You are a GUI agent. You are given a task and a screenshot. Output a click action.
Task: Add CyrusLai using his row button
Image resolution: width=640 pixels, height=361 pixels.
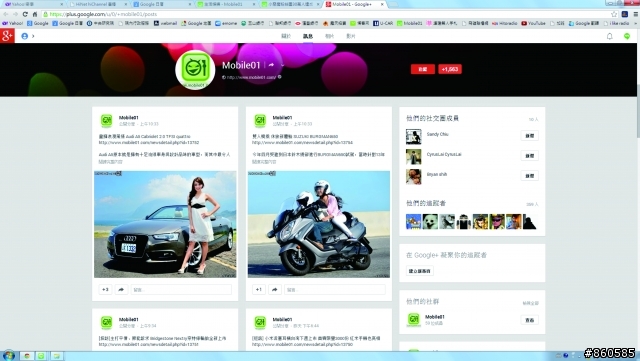point(529,156)
